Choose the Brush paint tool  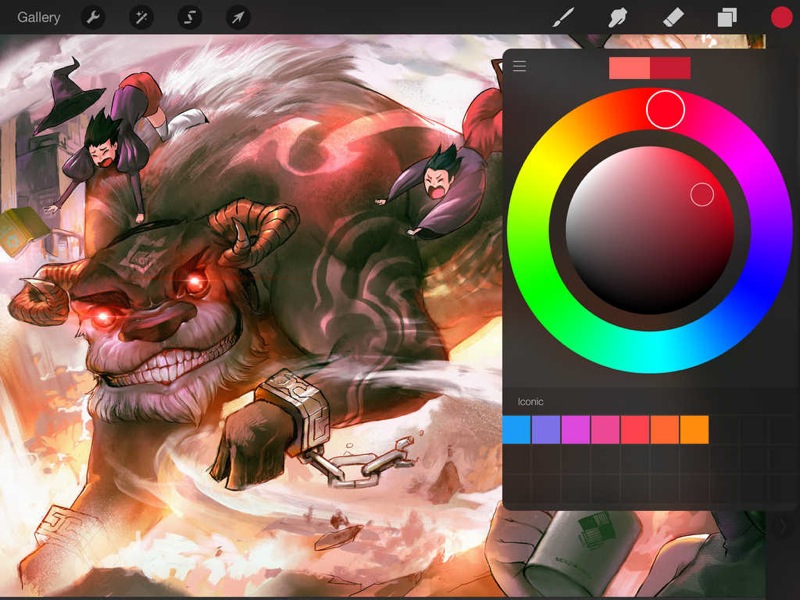point(564,17)
